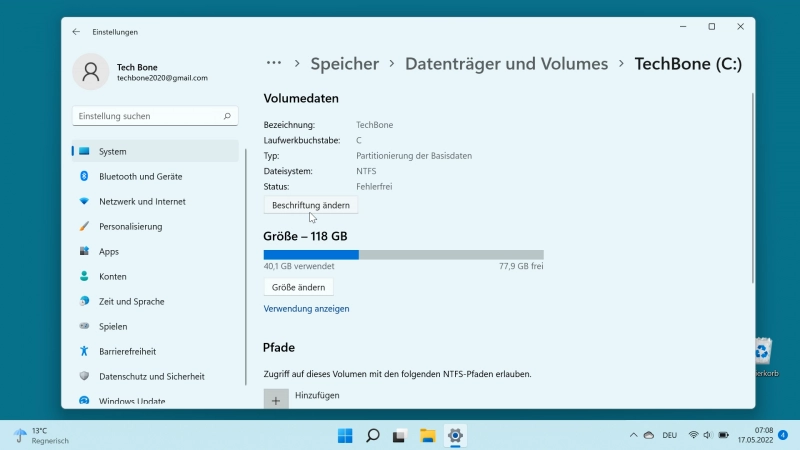This screenshot has width=800, height=450.
Task: Open Konten settings category
Action: (155, 277)
